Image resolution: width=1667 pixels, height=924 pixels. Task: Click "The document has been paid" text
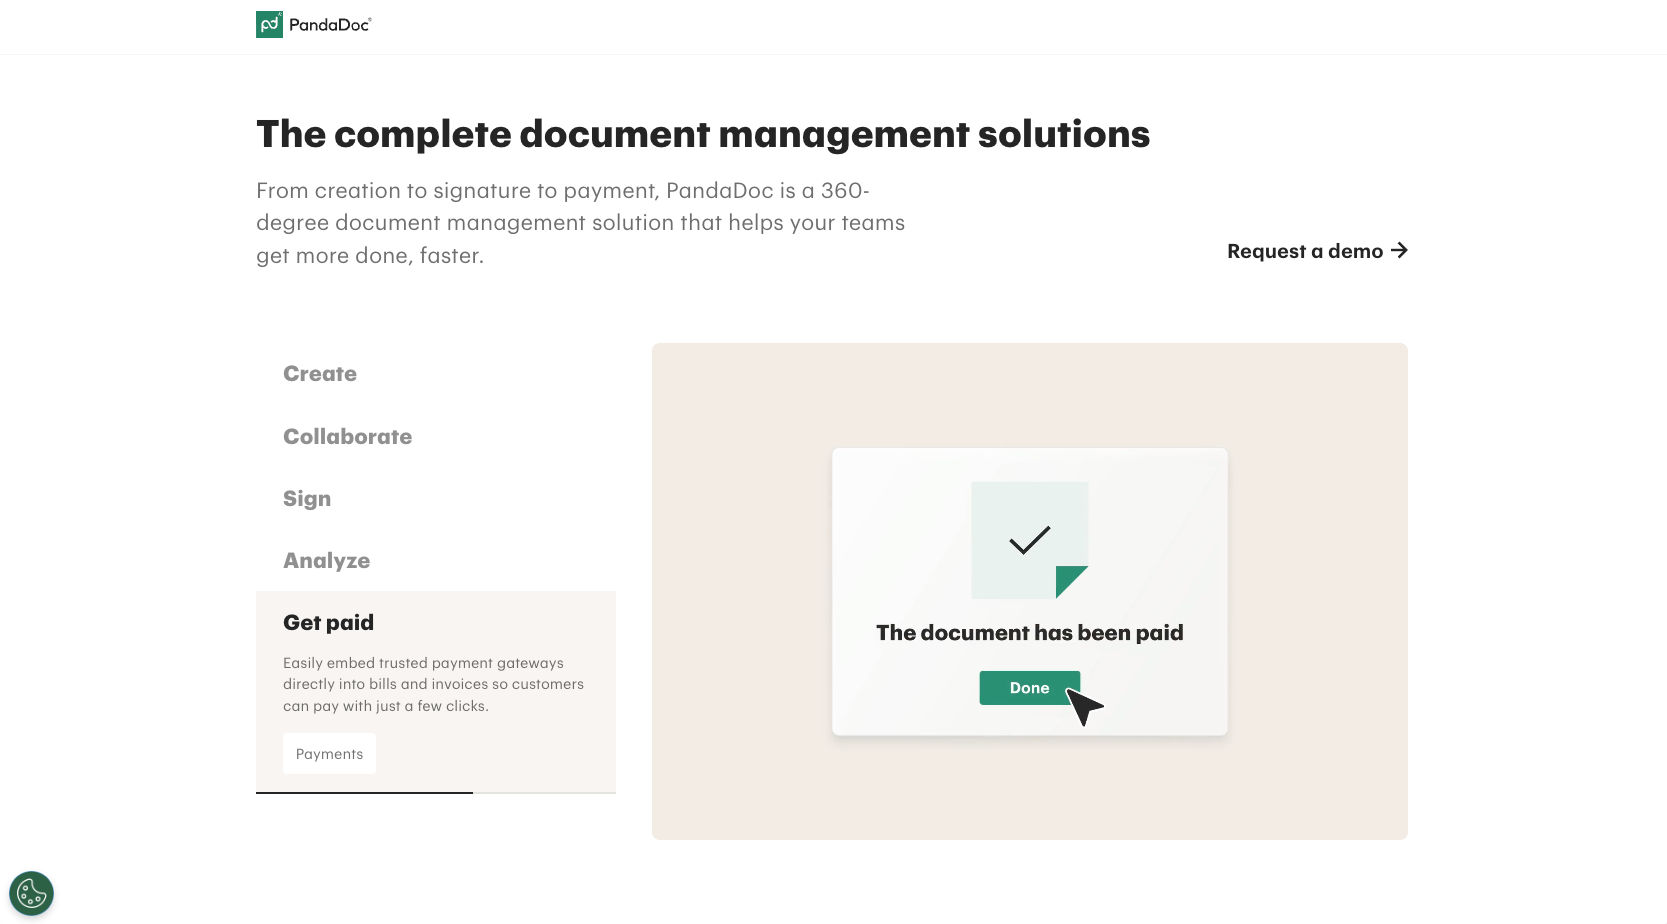(1030, 633)
